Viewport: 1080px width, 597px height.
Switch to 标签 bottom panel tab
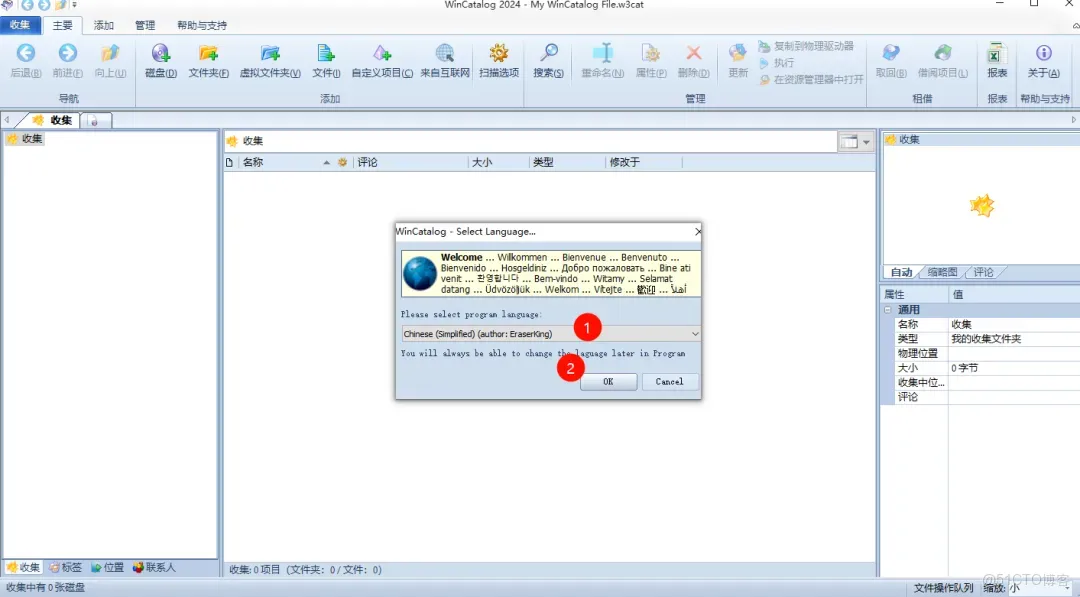[65, 567]
